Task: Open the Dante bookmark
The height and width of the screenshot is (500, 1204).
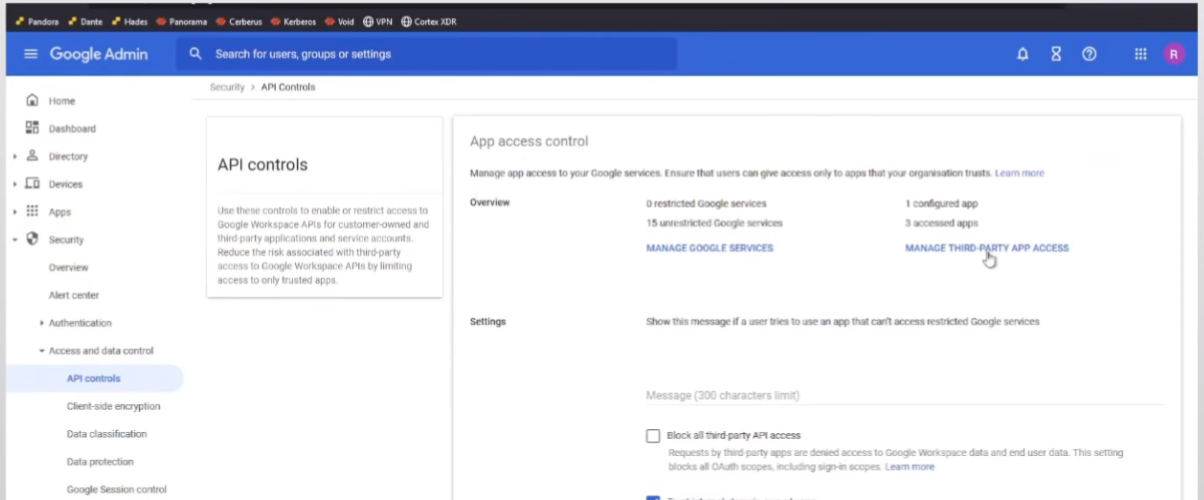Action: coord(85,21)
